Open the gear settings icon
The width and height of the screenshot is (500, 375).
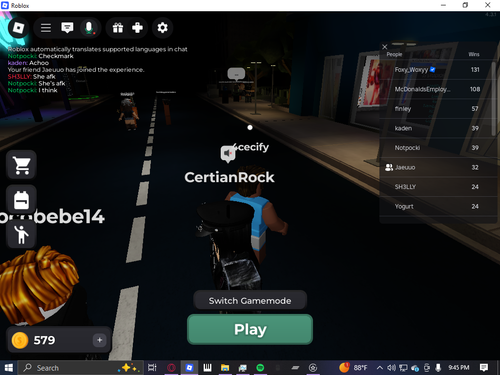tap(162, 28)
